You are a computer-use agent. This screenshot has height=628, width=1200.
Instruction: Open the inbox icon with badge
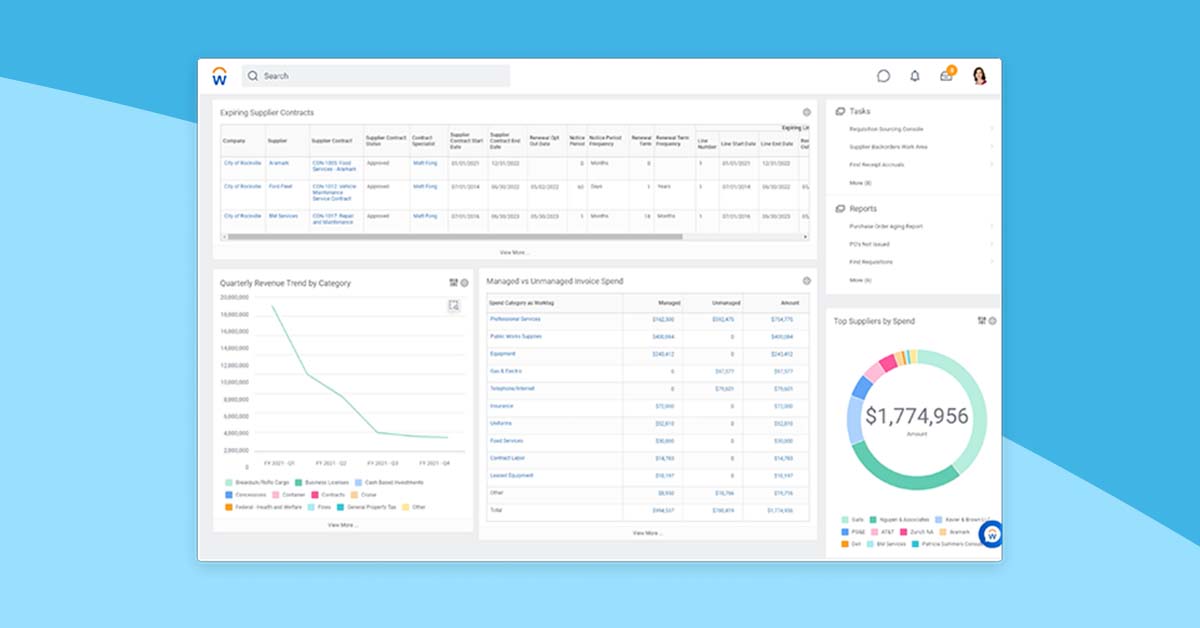coord(945,75)
